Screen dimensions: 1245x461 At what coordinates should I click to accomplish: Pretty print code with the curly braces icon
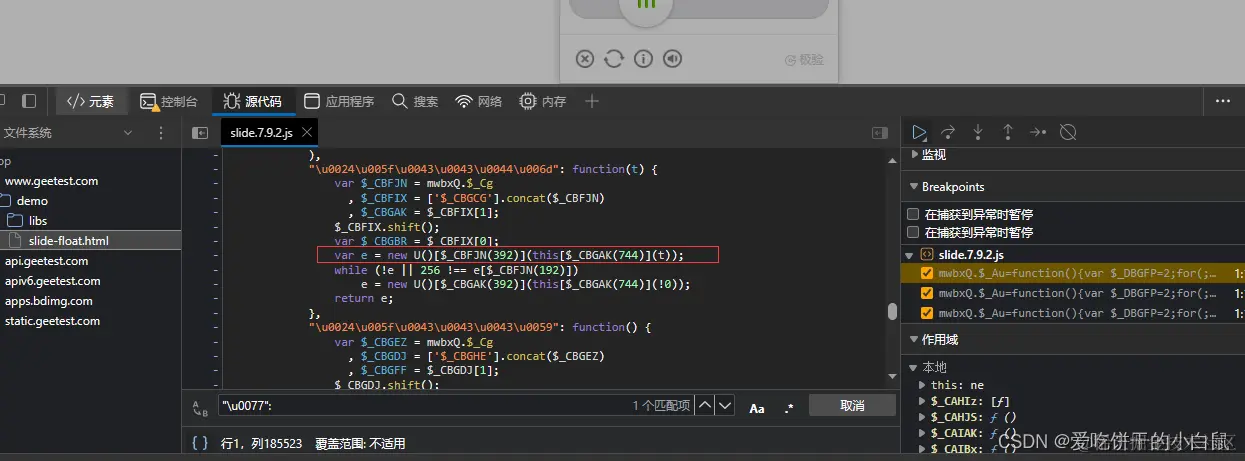[x=200, y=441]
